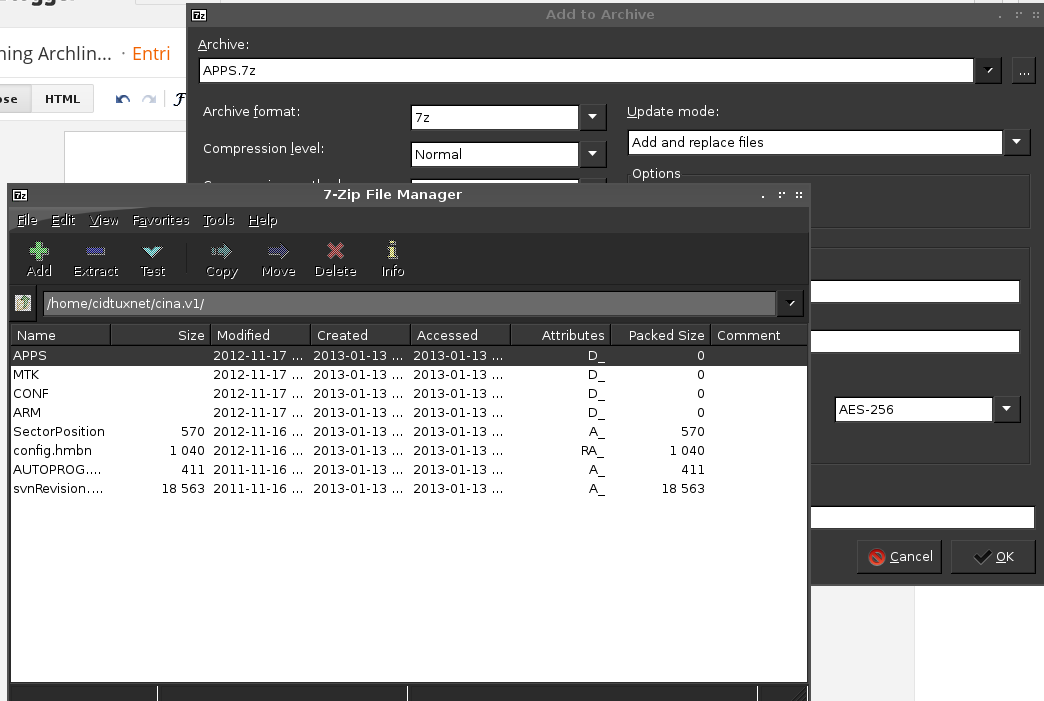Expand the Archive name dropdown
The image size is (1044, 701).
(x=989, y=71)
